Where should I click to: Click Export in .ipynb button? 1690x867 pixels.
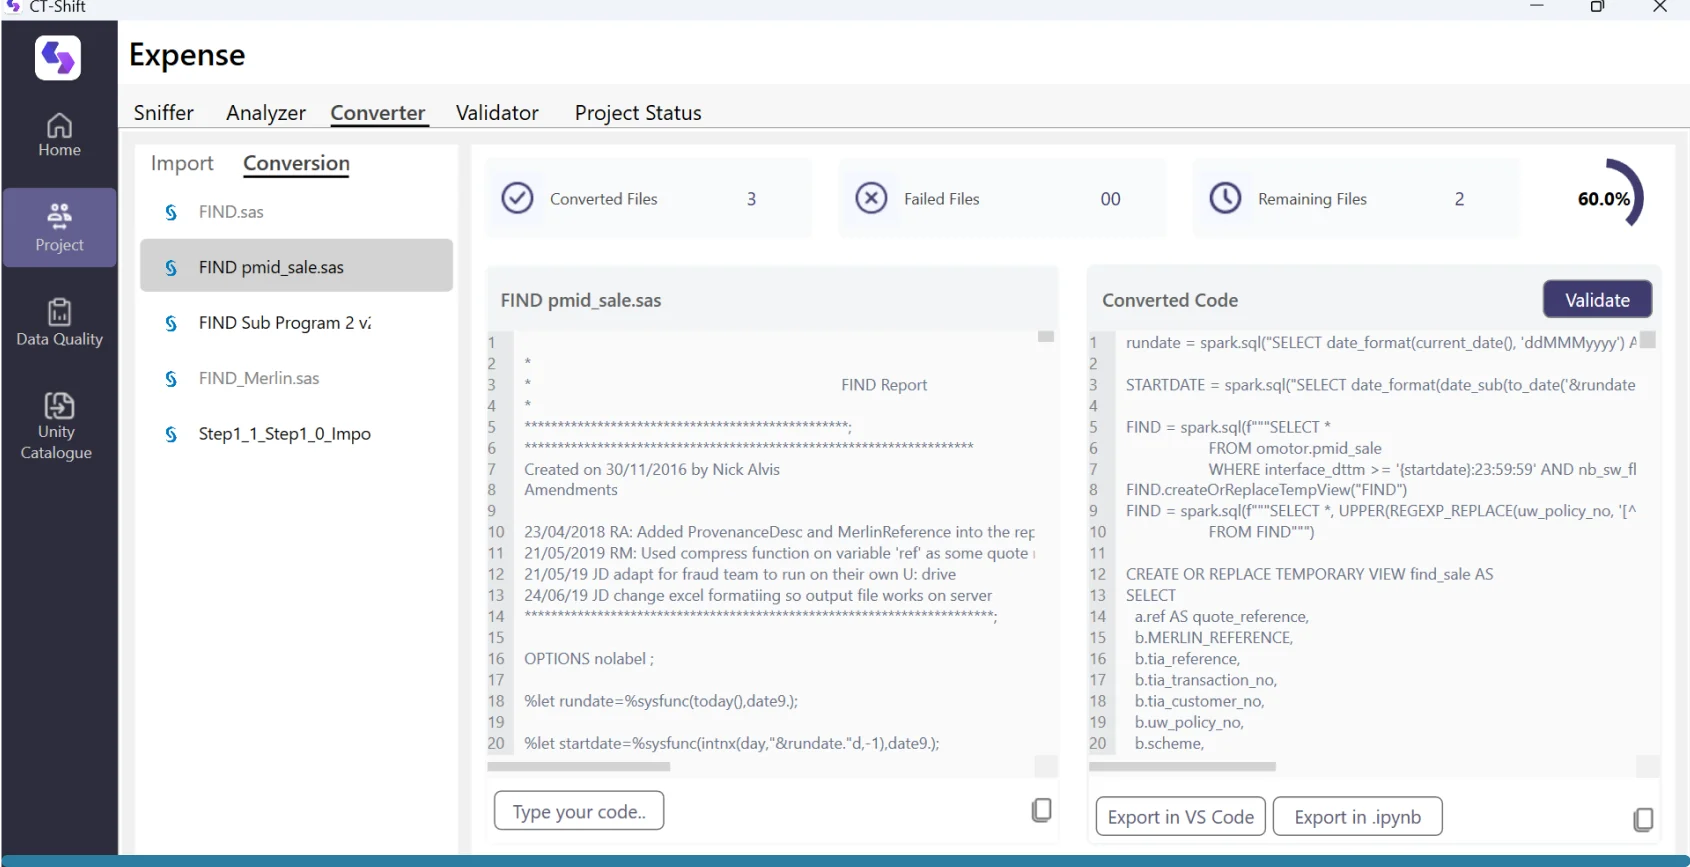[1357, 816]
